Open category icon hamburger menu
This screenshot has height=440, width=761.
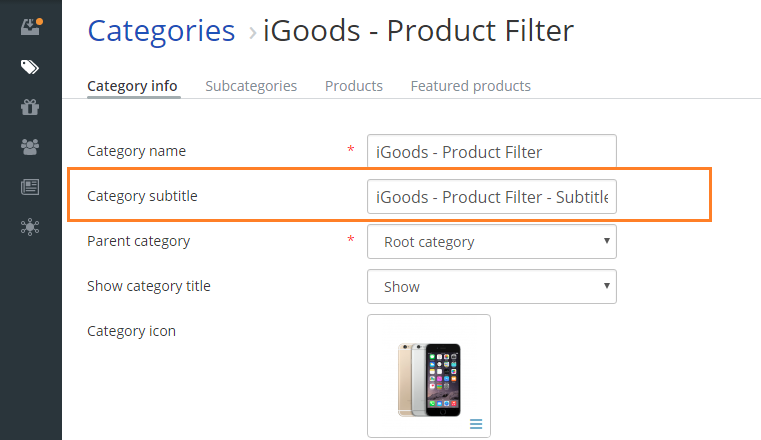point(476,424)
